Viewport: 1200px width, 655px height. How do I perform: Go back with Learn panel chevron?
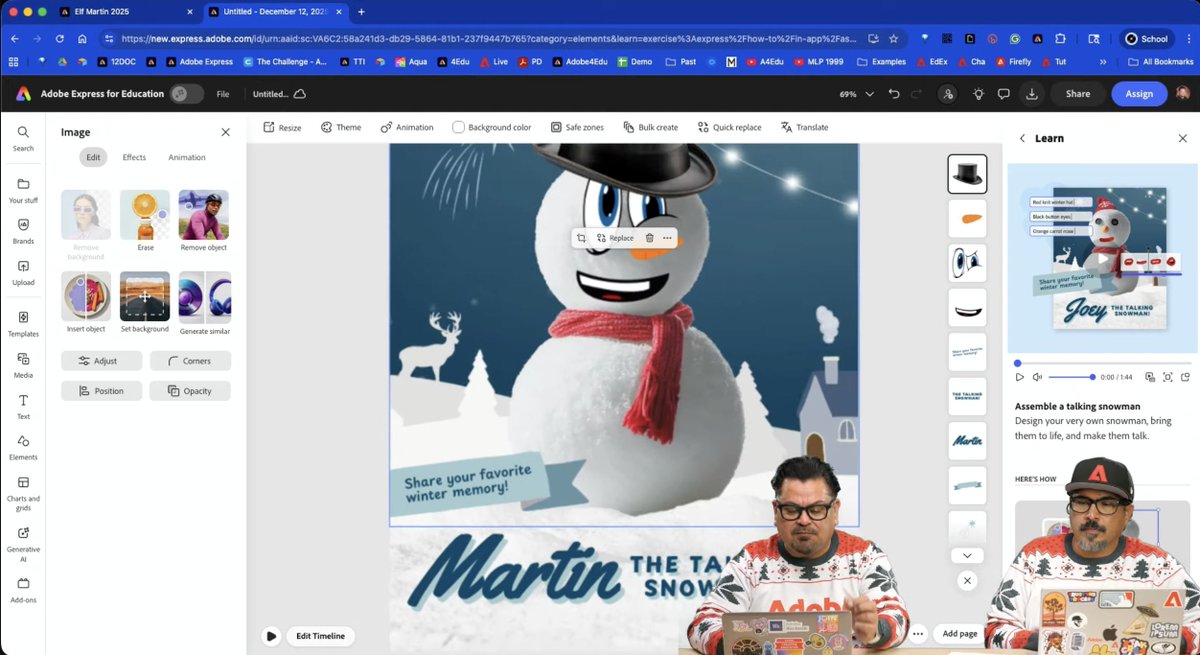[x=1022, y=138]
